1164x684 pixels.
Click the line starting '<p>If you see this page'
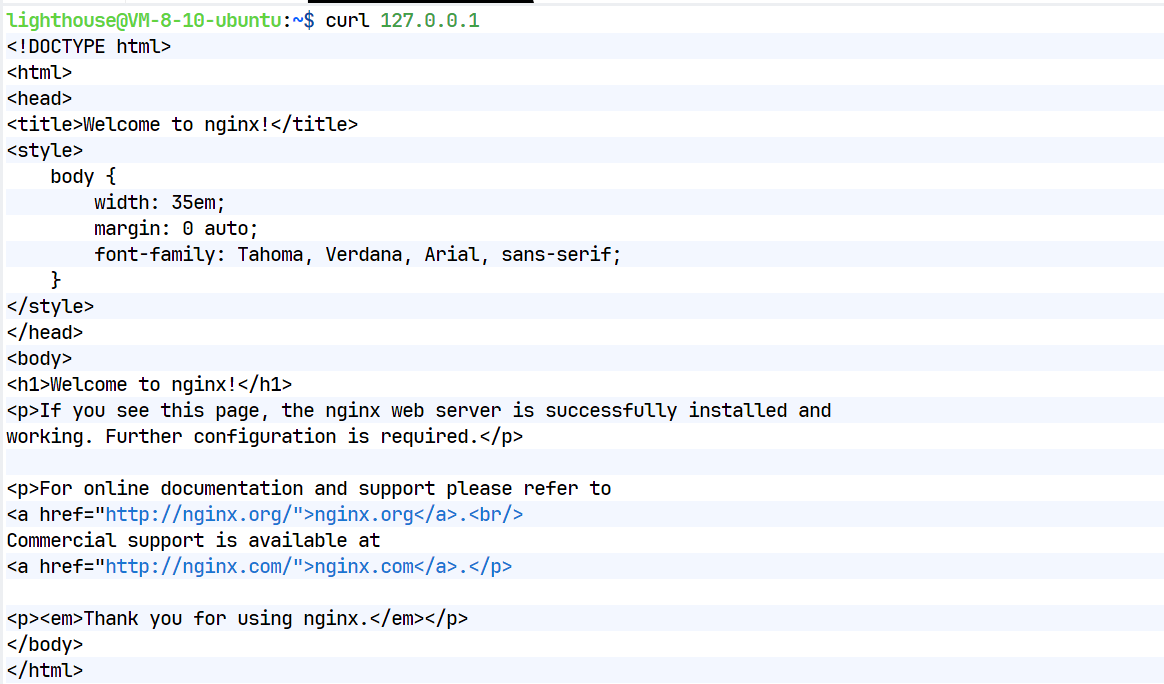click(x=419, y=411)
